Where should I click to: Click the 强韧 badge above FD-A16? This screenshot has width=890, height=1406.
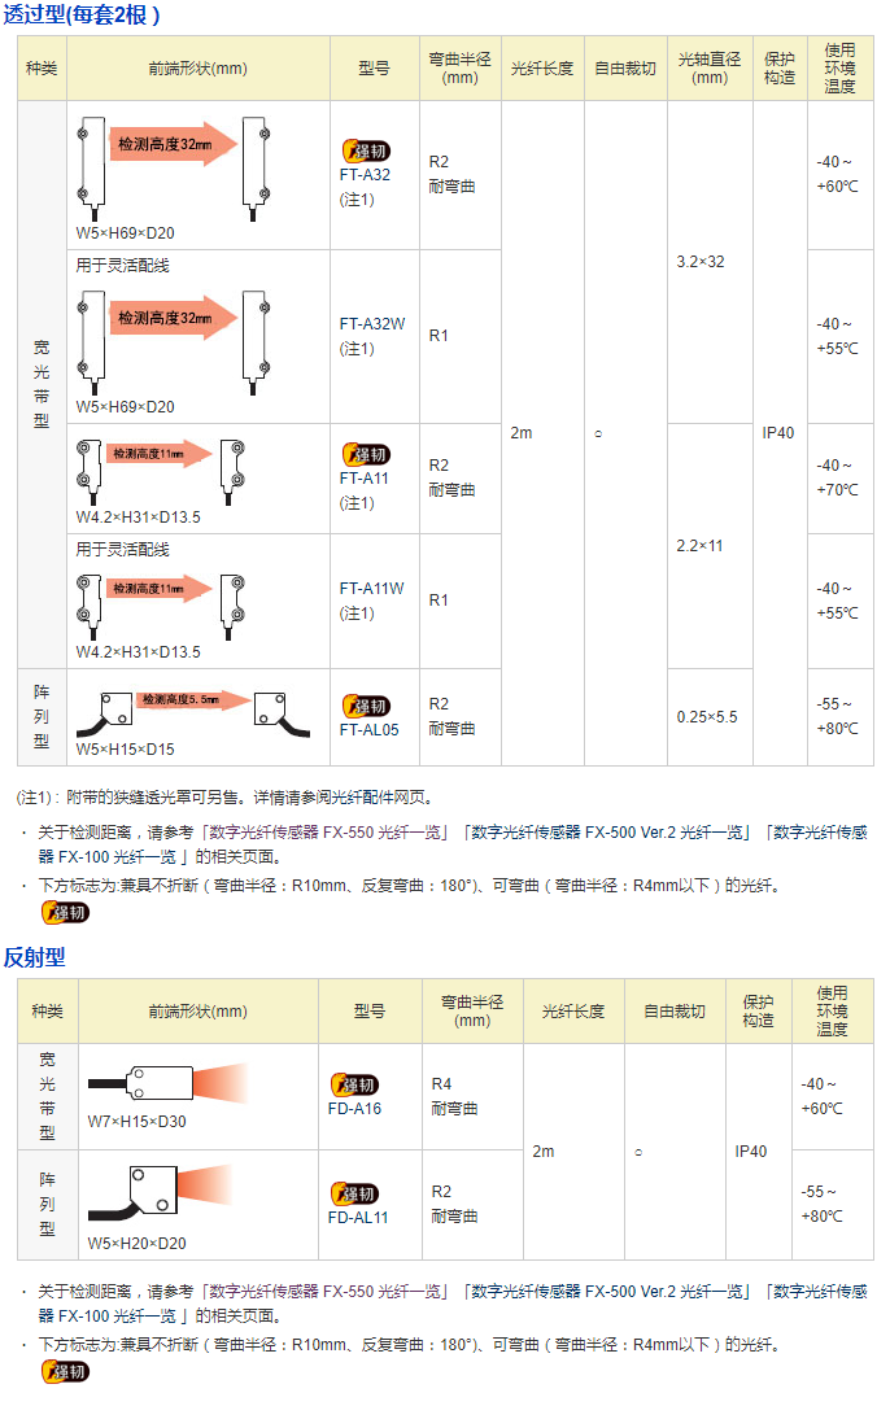coord(355,1085)
